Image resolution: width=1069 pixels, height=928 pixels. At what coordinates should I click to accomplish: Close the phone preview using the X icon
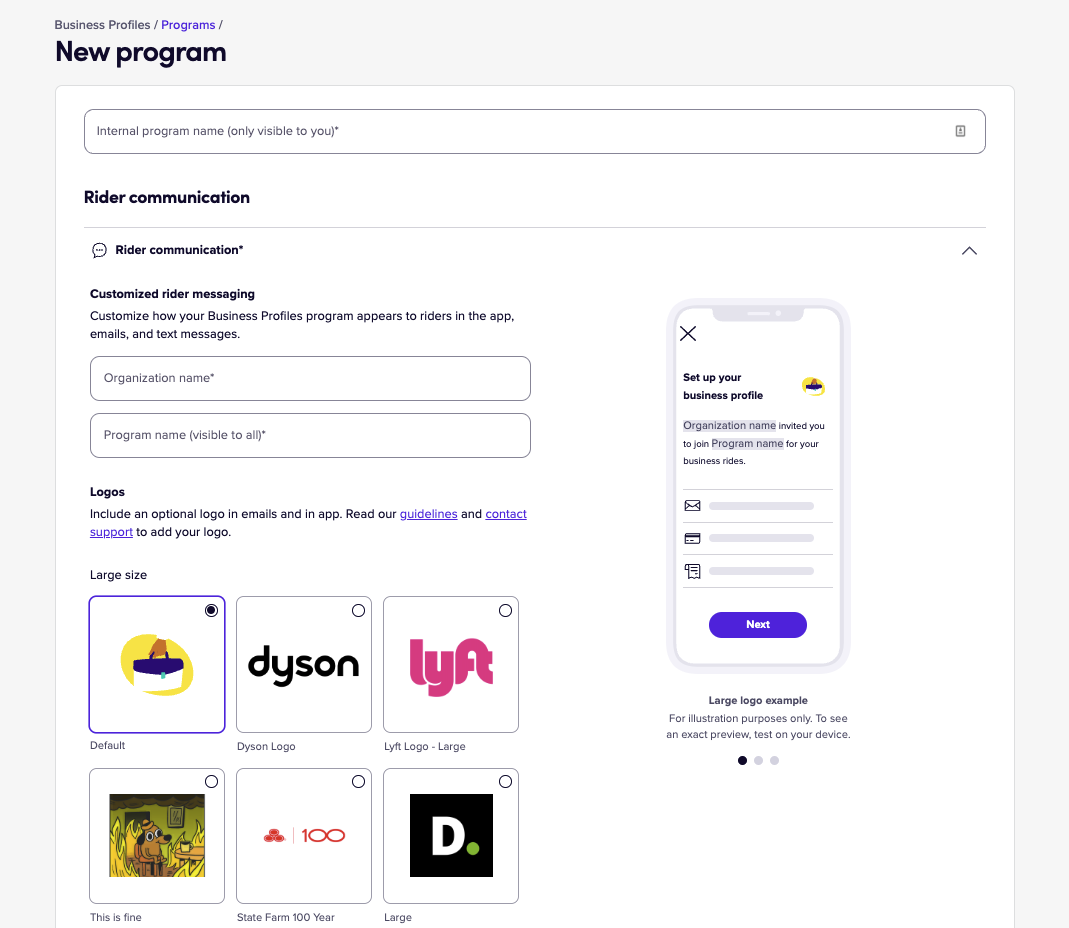click(x=688, y=333)
